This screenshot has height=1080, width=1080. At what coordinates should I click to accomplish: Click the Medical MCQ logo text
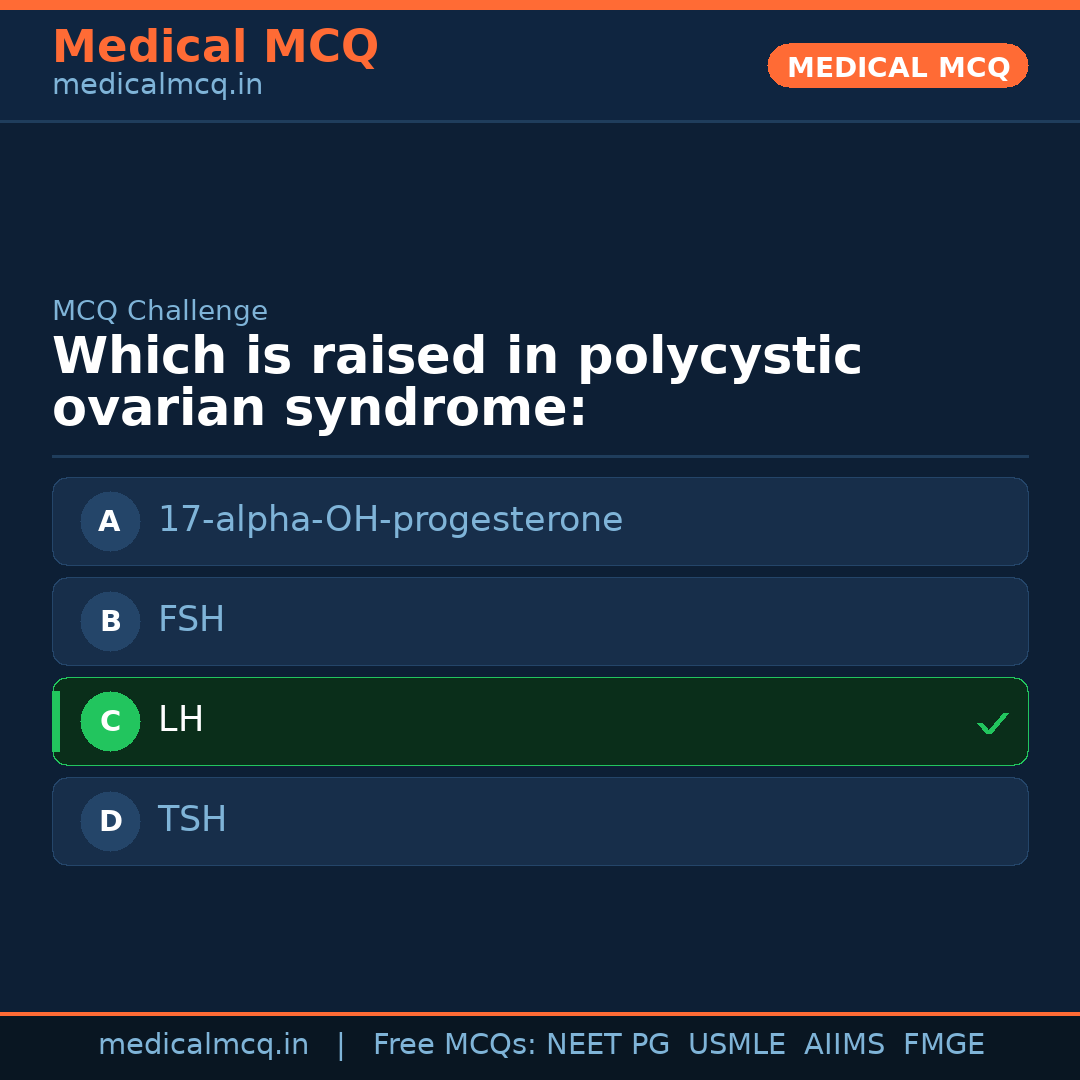[x=215, y=47]
